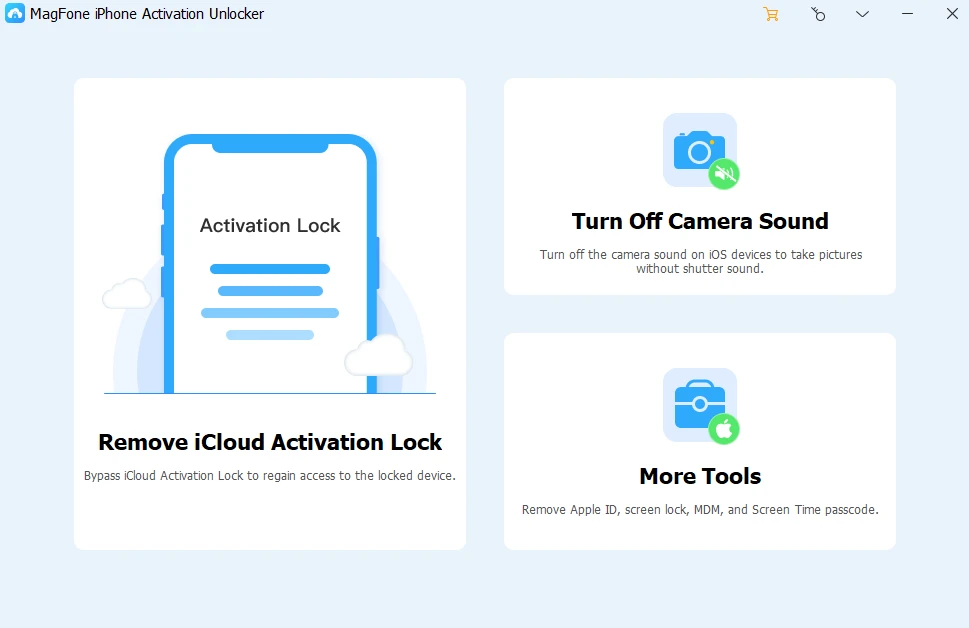This screenshot has width=969, height=628.
Task: Select the MagFone logo in the title bar
Action: 13,14
